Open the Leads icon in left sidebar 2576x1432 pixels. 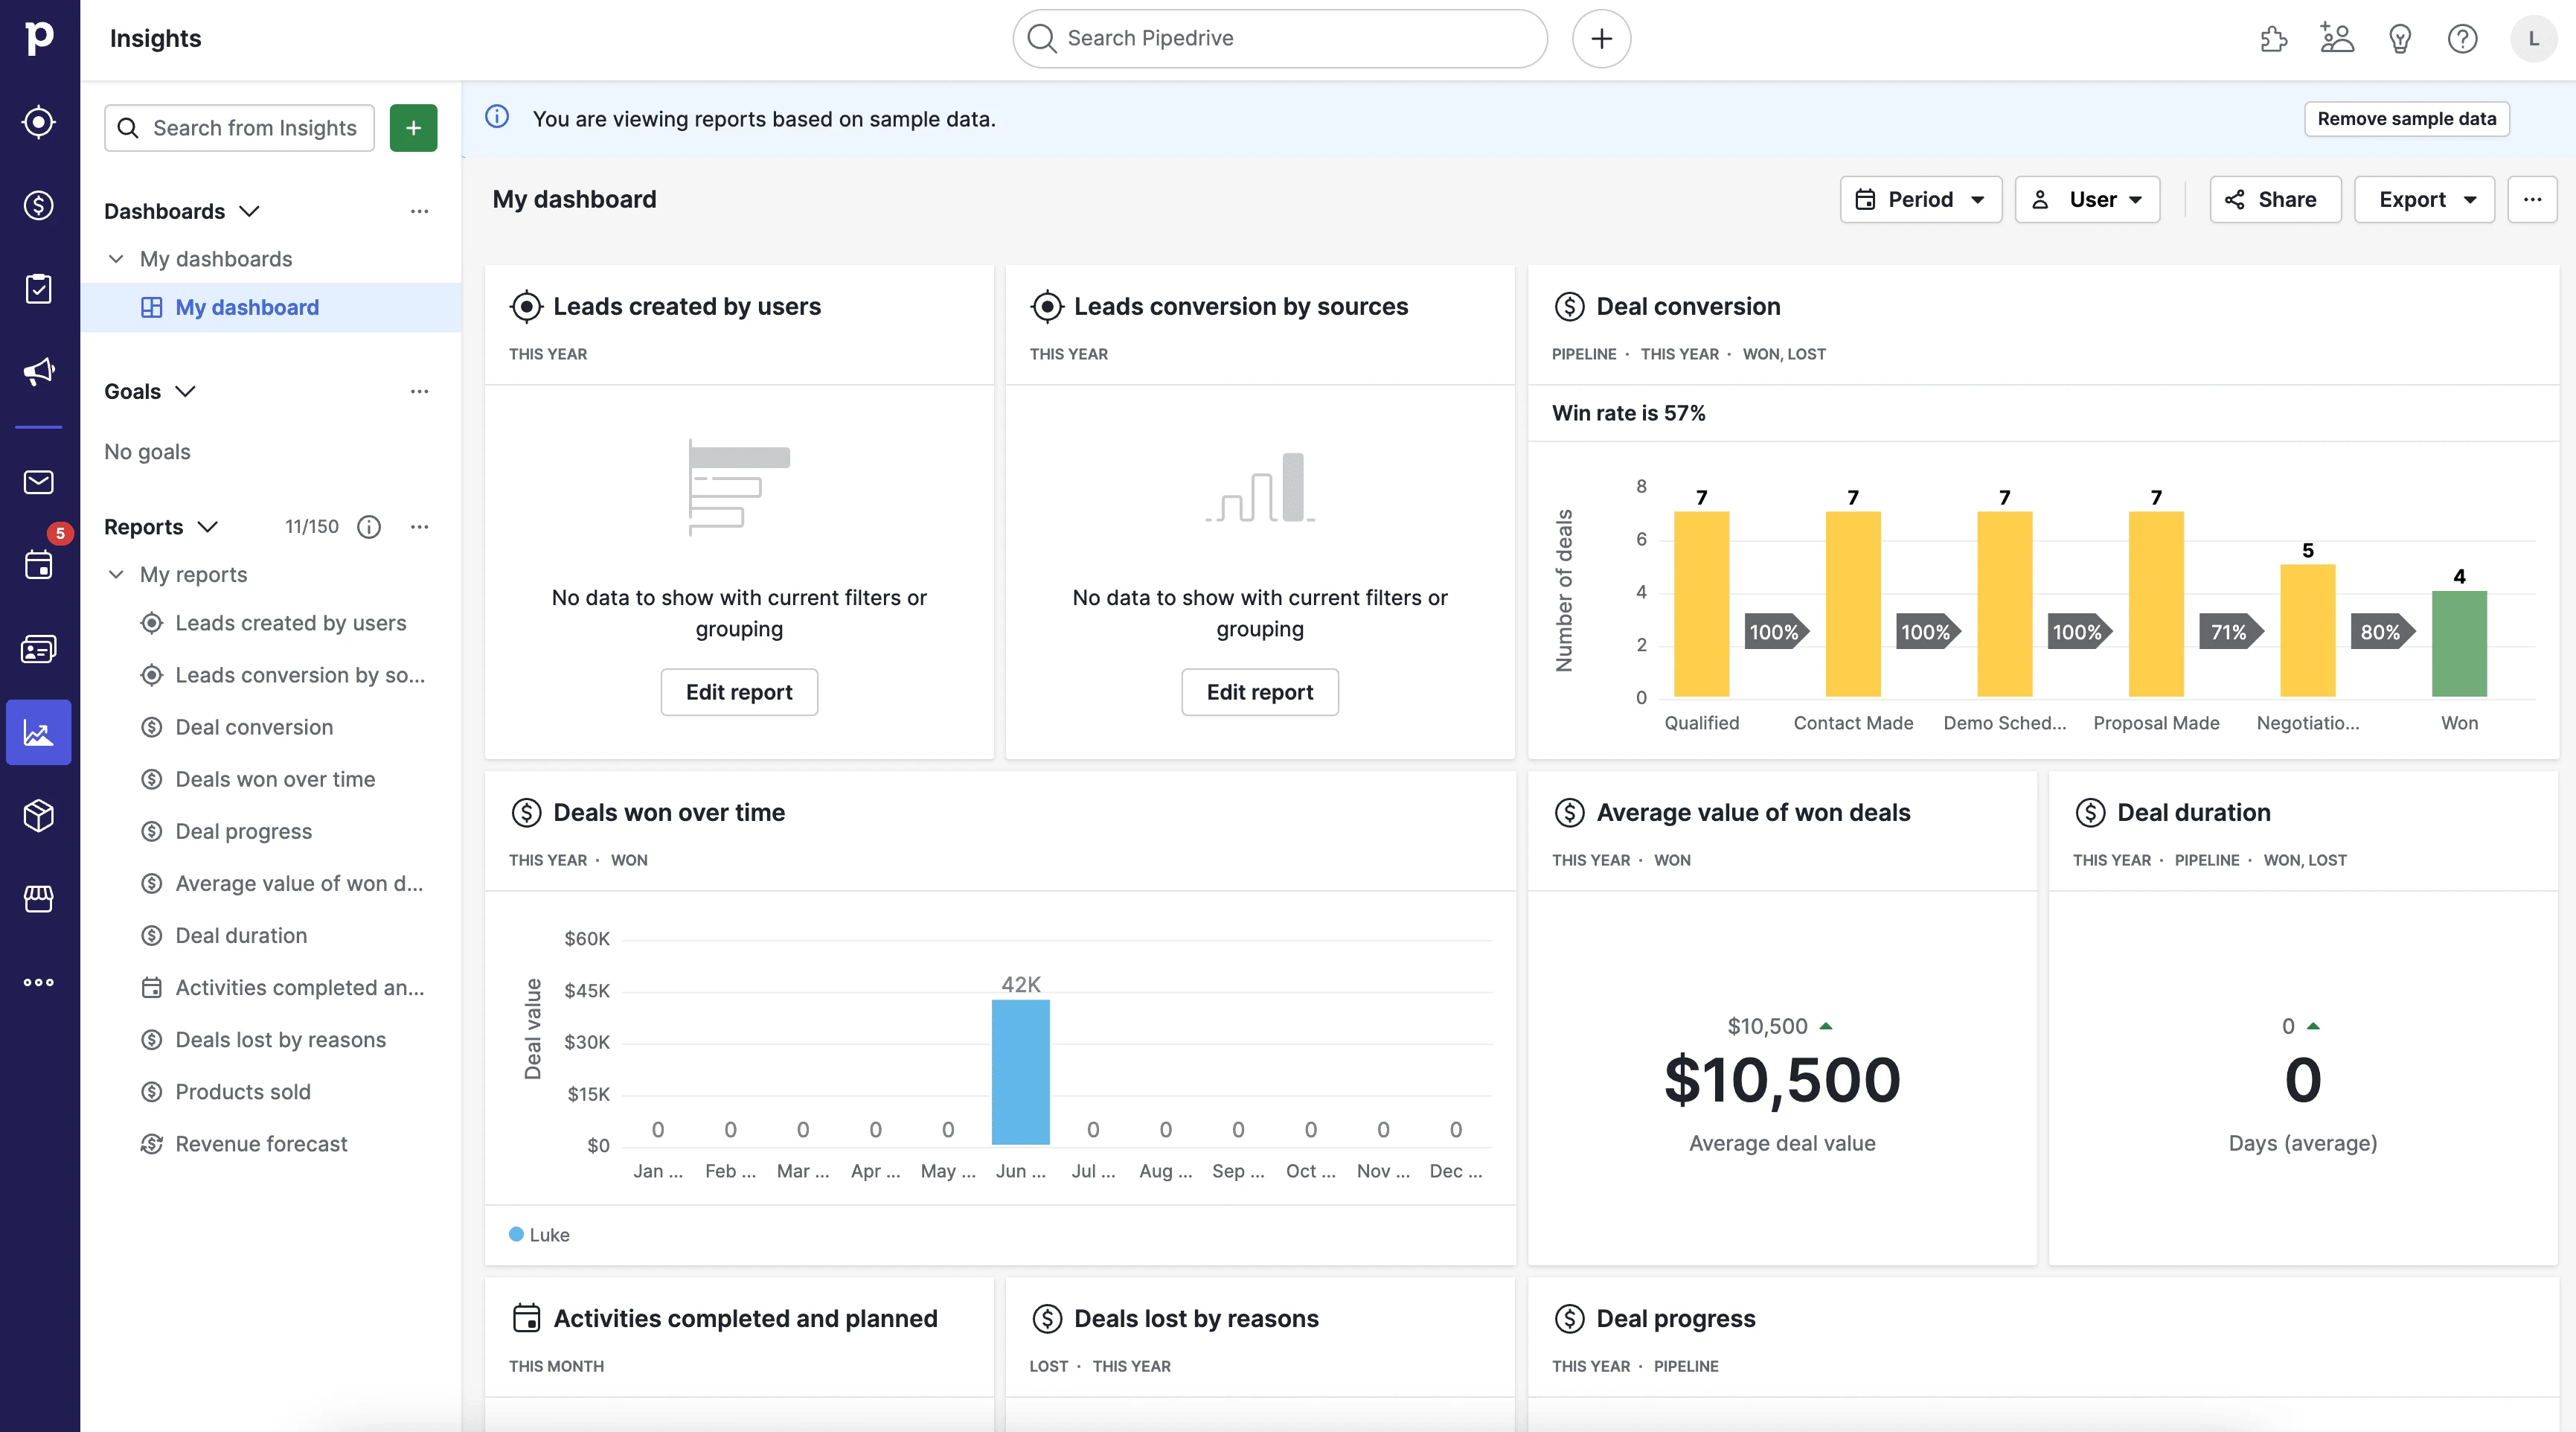(39, 122)
